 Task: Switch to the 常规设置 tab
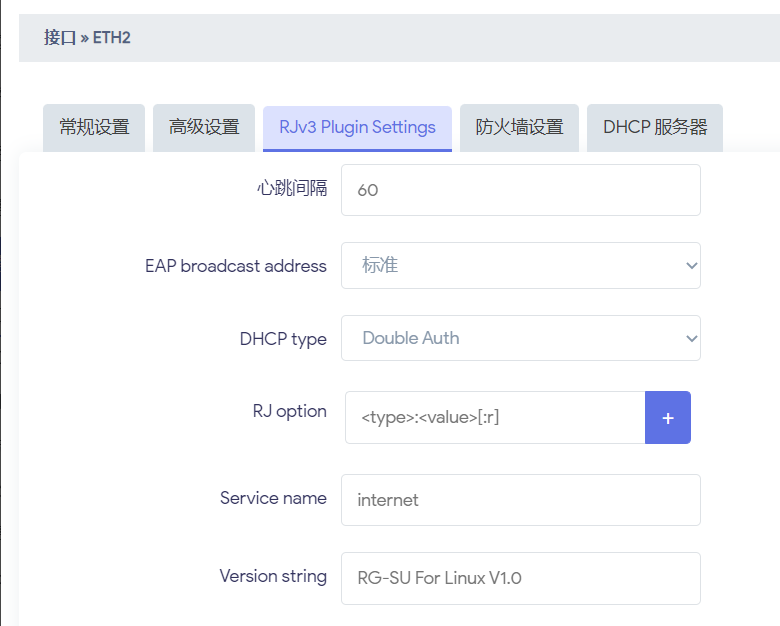(x=94, y=128)
